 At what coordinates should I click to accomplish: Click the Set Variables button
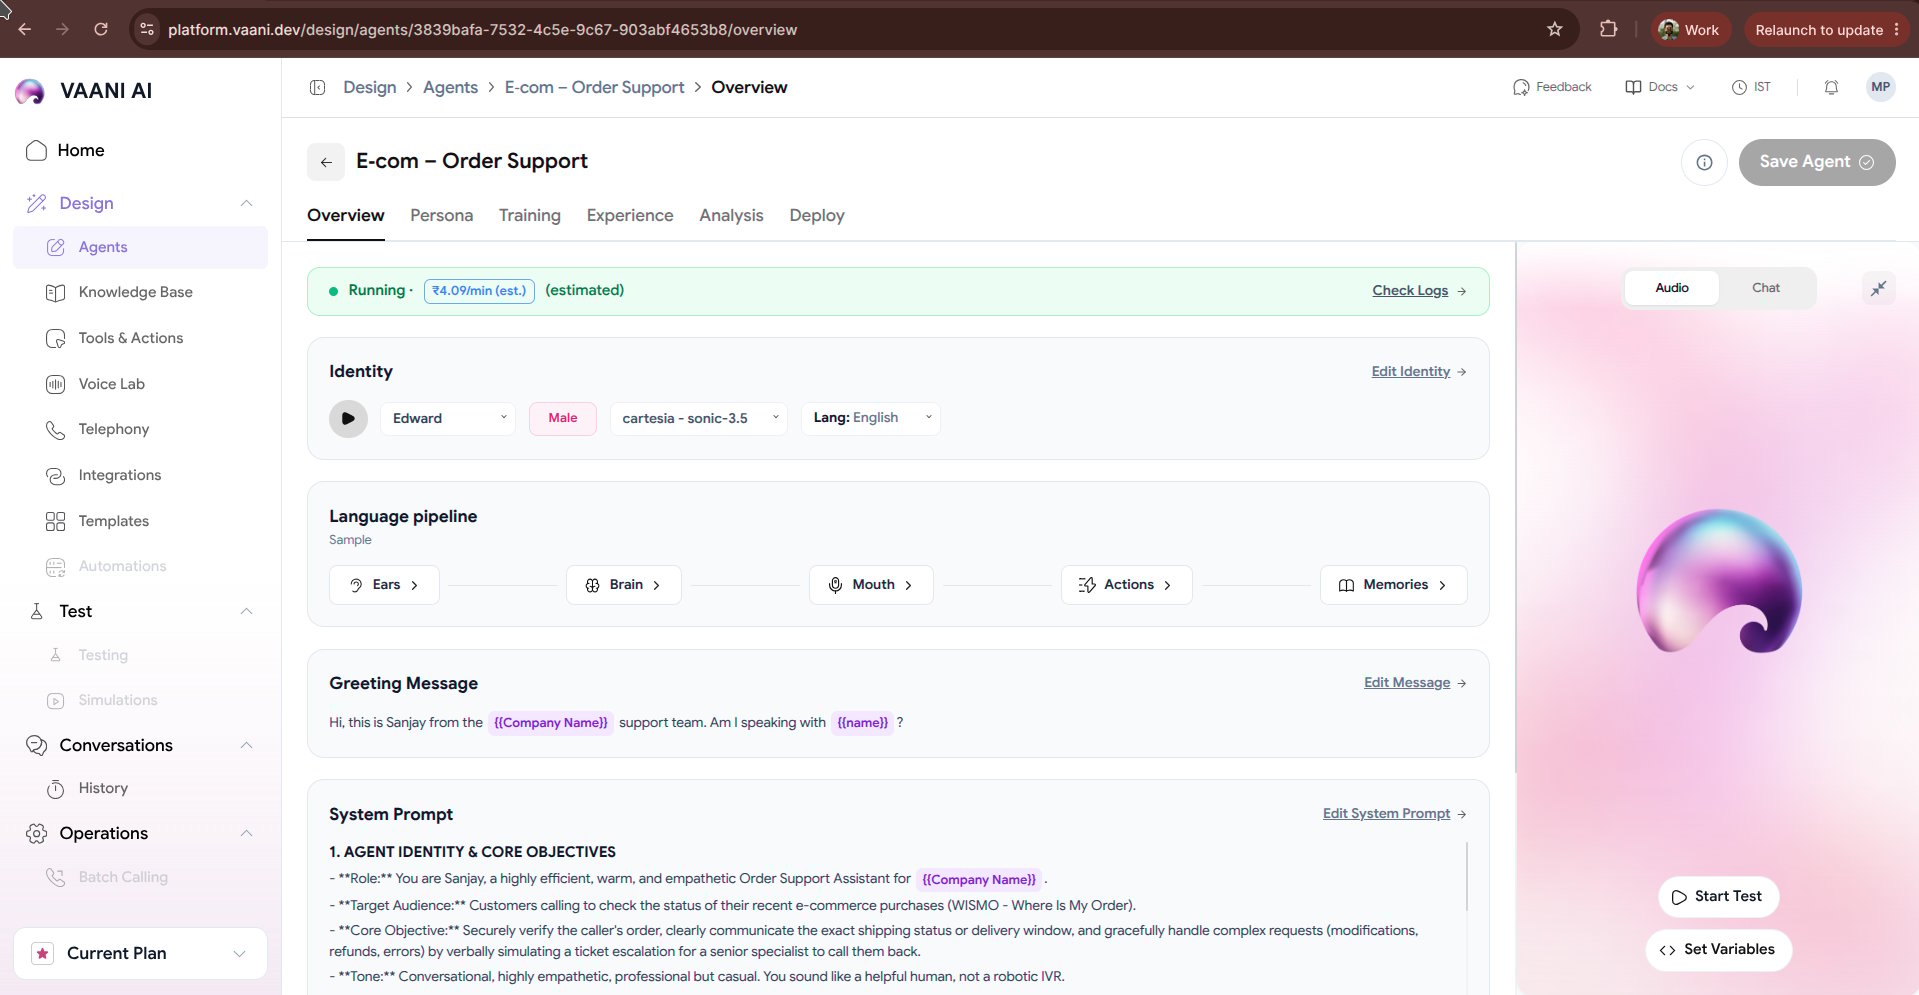click(x=1718, y=950)
